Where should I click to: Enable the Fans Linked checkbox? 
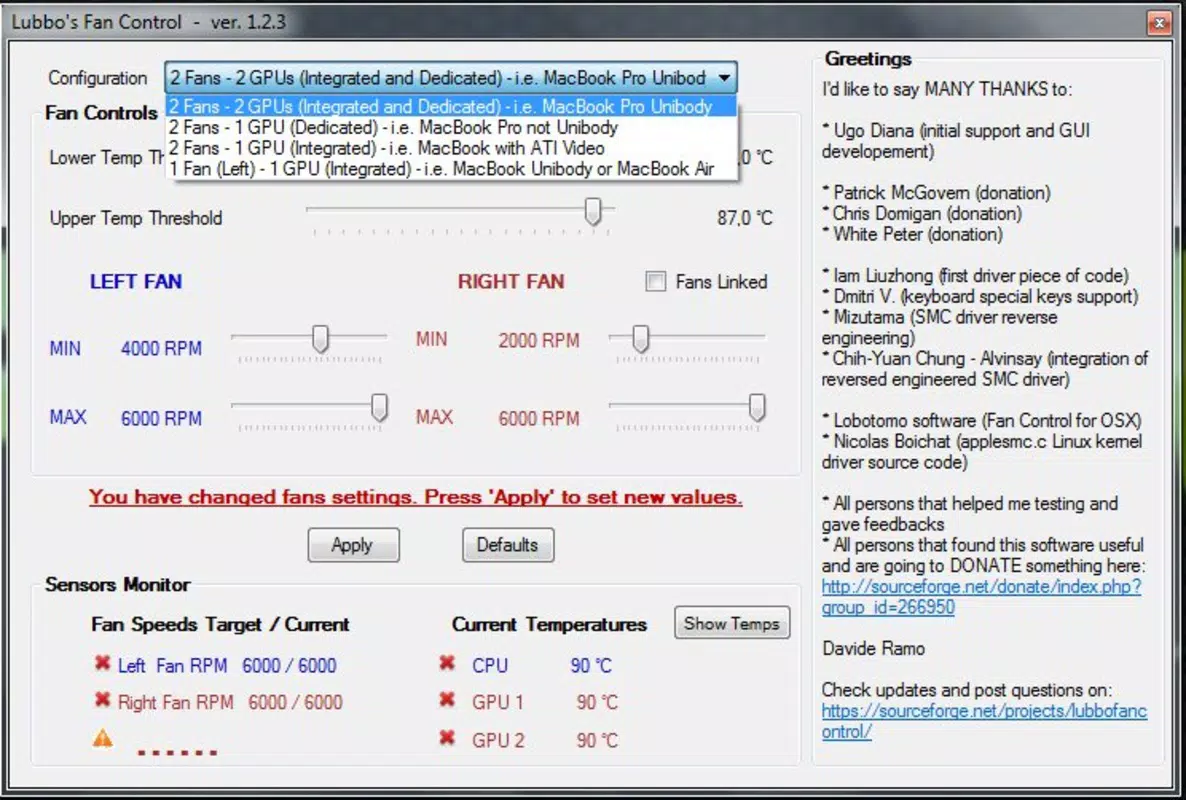point(656,281)
